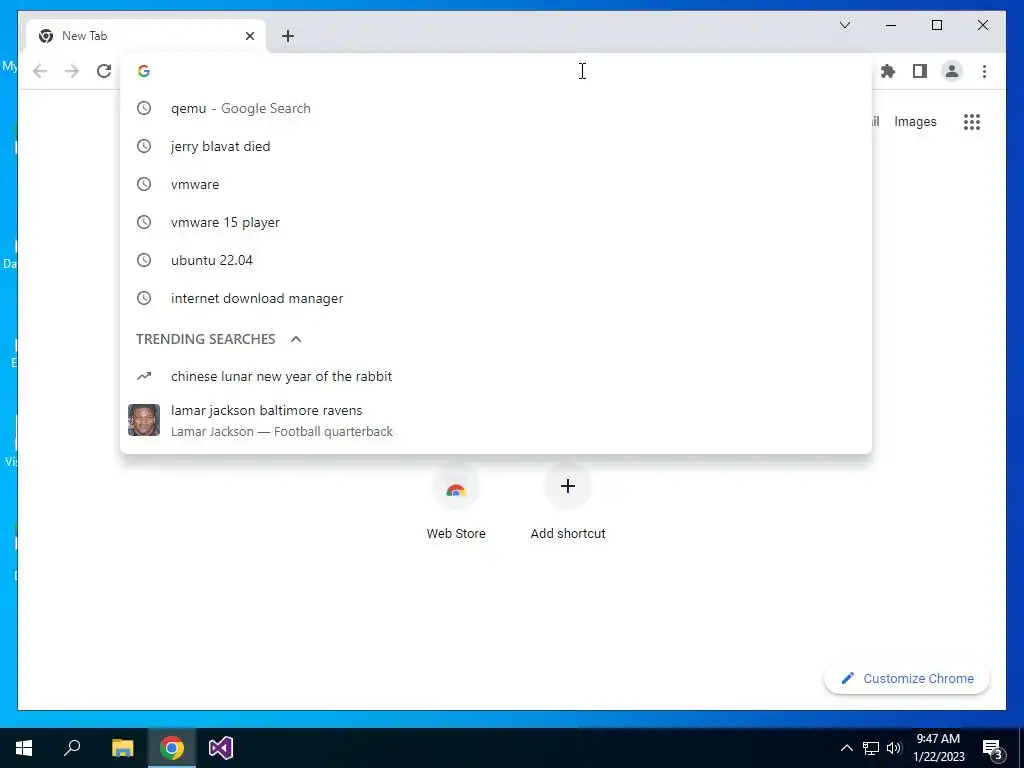Select lamar jackson baltimore ravens suggestion
Screen dimensions: 1024x768
[496, 420]
